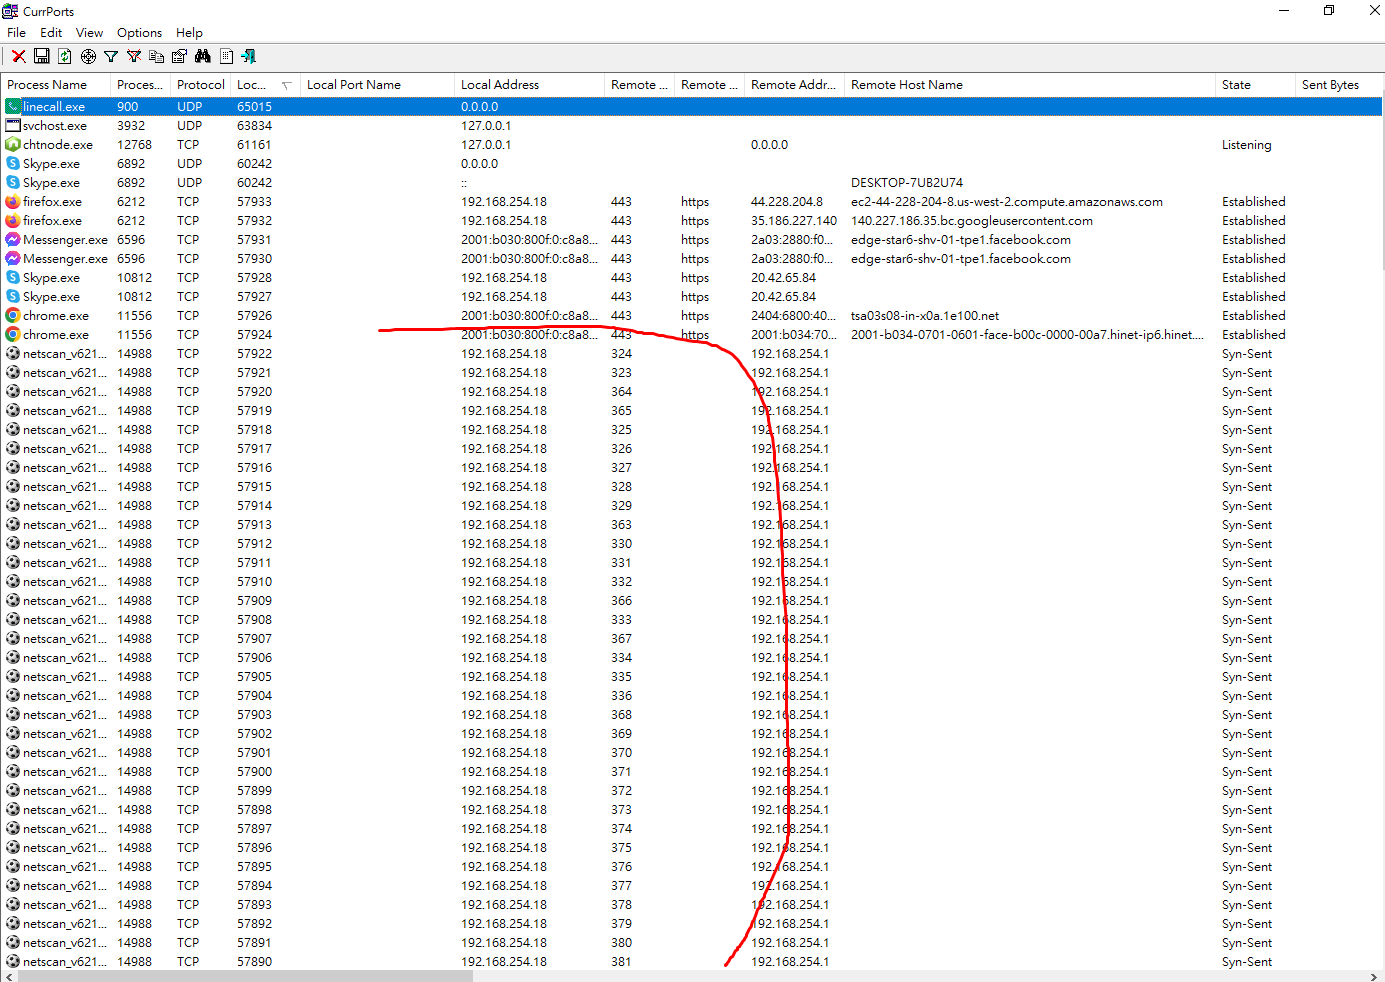
Task: Click the red X close-connections toolbar icon
Action: pyautogui.click(x=18, y=57)
